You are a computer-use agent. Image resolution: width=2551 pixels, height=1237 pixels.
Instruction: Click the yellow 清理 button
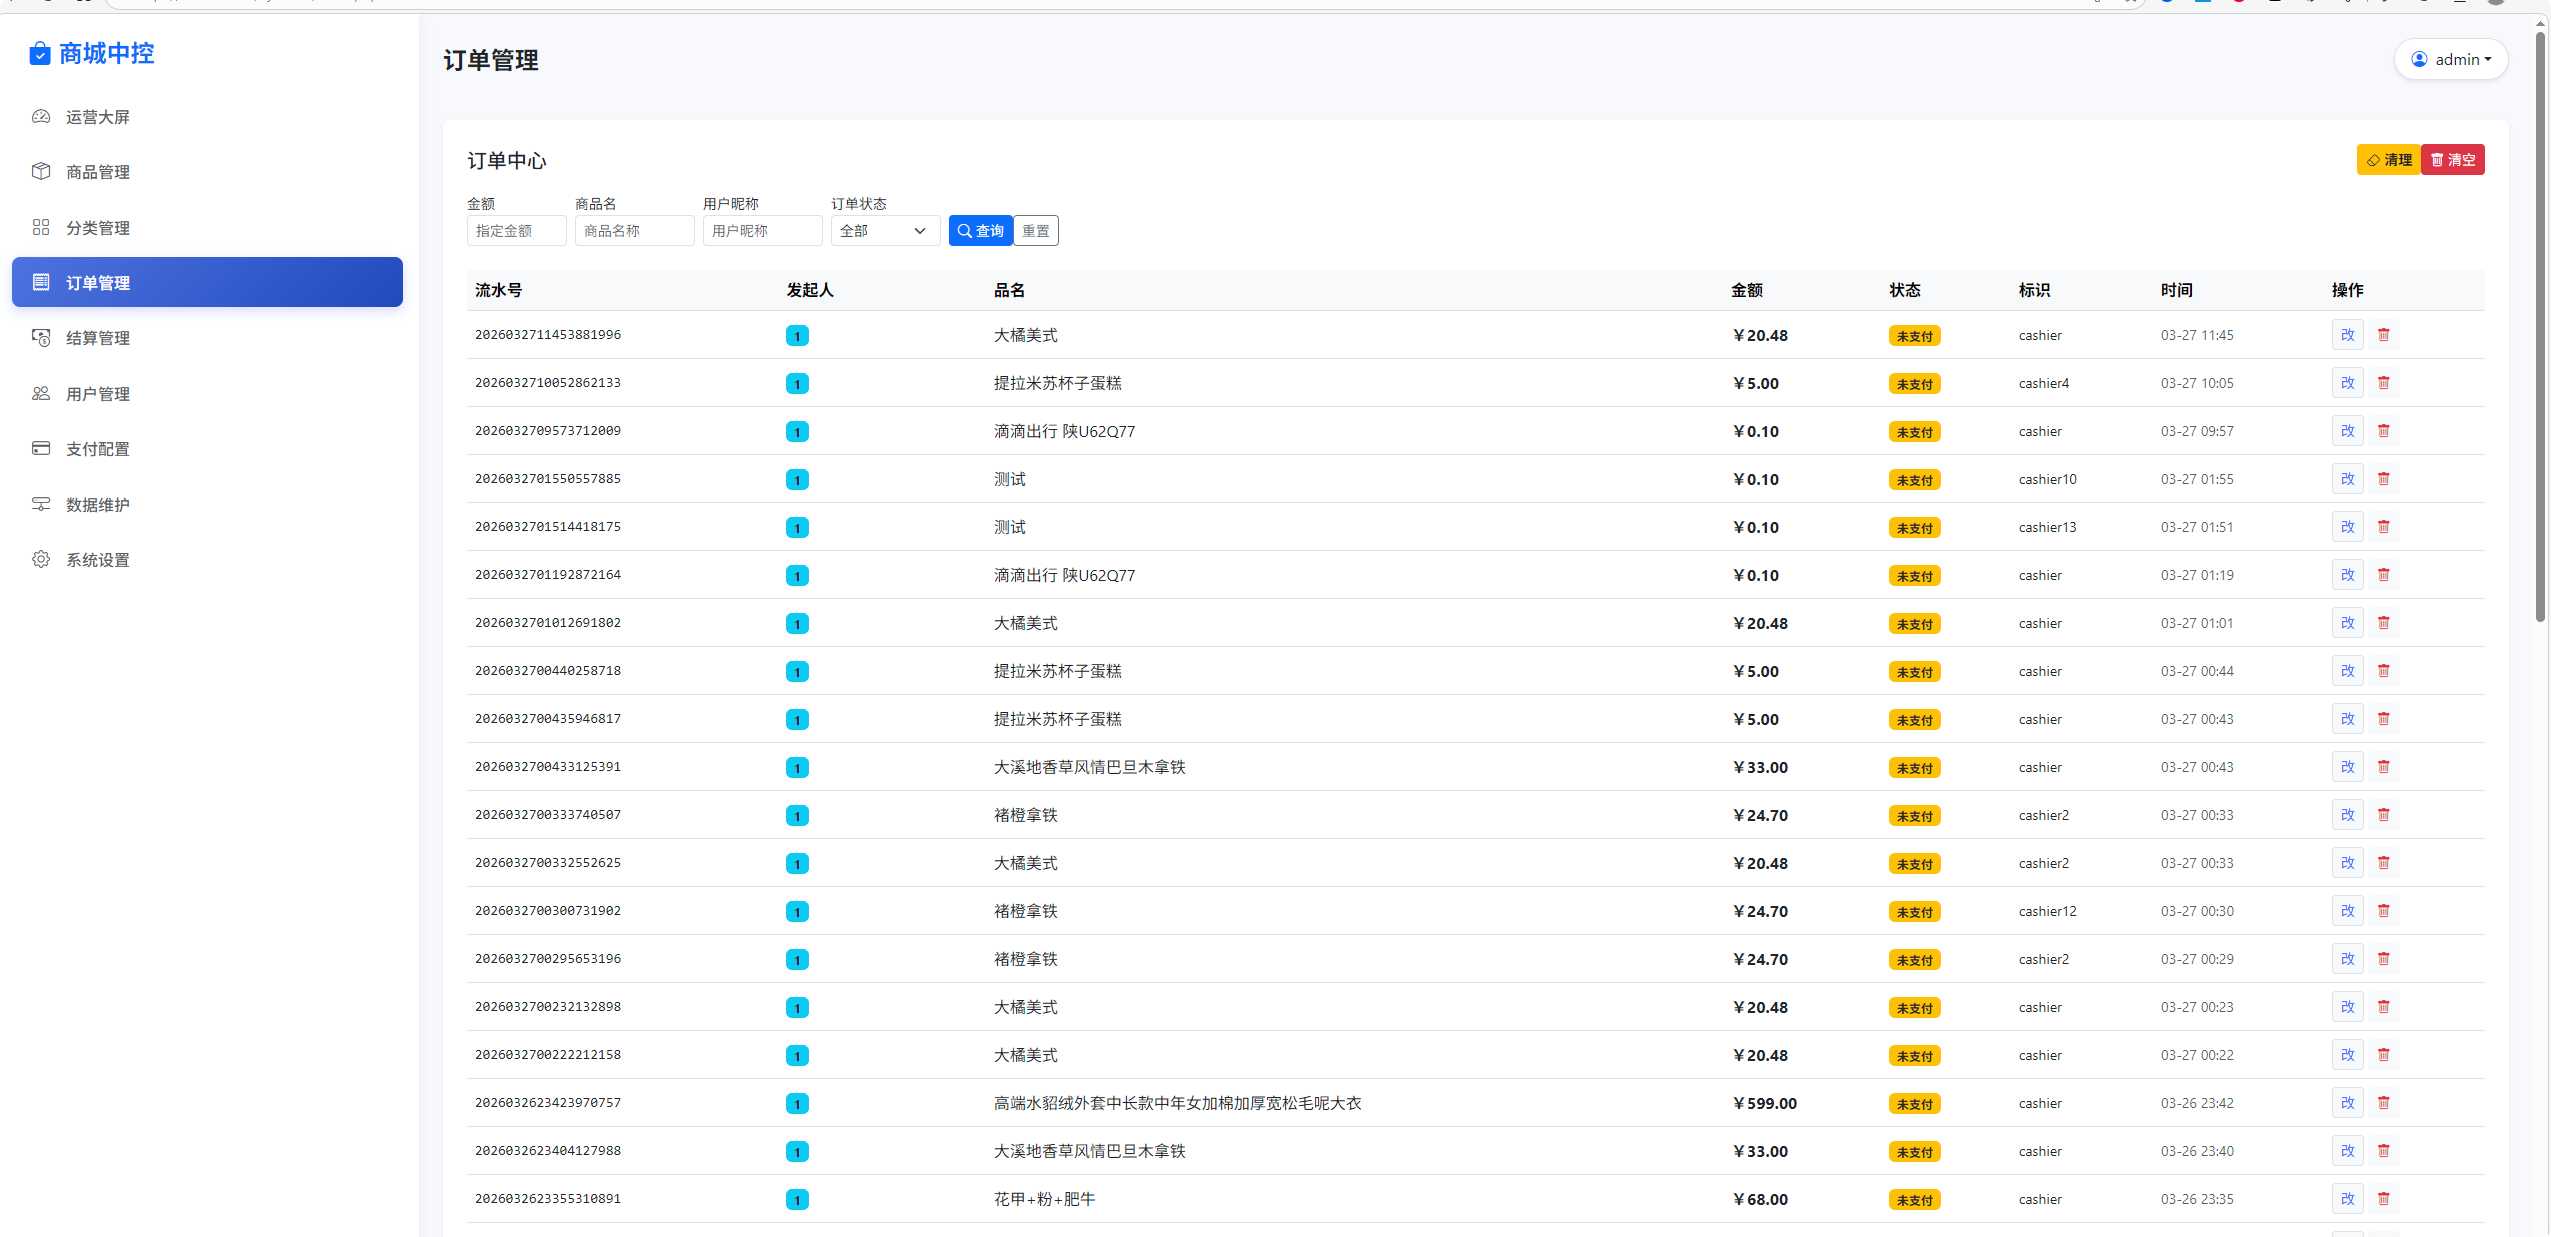(x=2388, y=160)
